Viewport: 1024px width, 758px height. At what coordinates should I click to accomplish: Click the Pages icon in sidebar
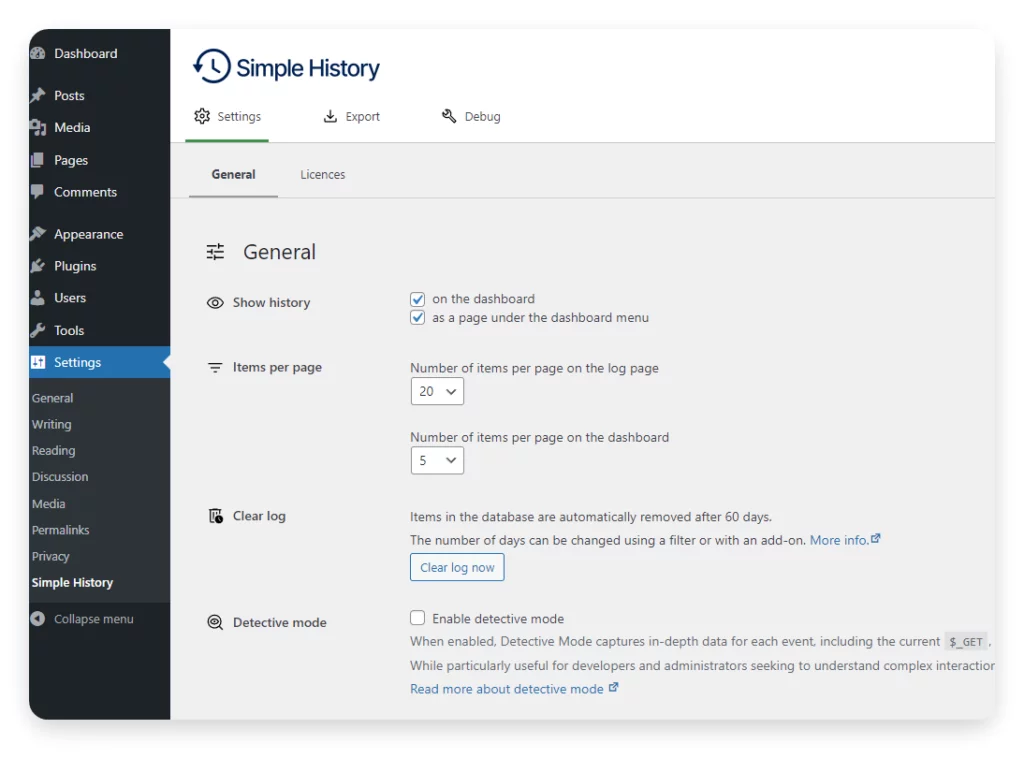(x=38, y=160)
